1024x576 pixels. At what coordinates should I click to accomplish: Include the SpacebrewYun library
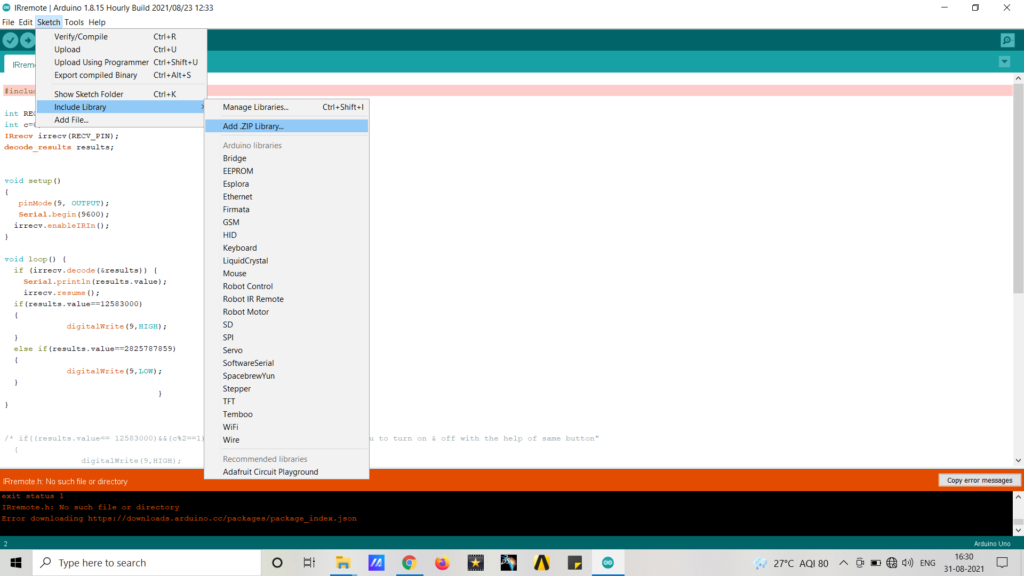287,376
